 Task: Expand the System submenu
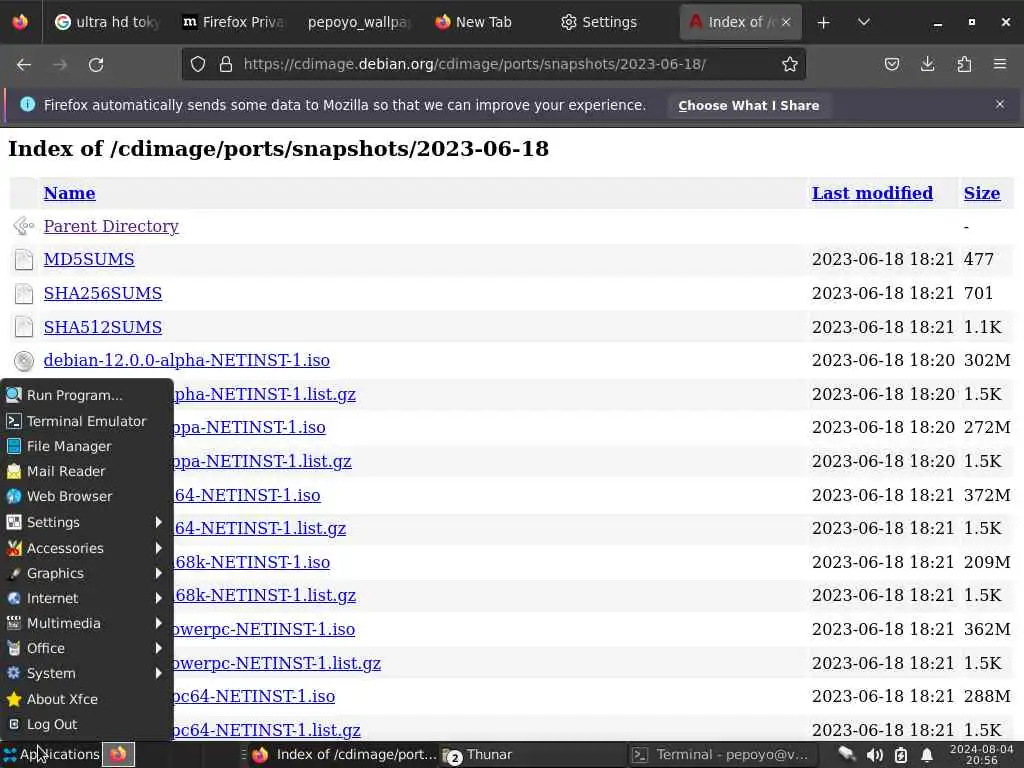tap(87, 673)
